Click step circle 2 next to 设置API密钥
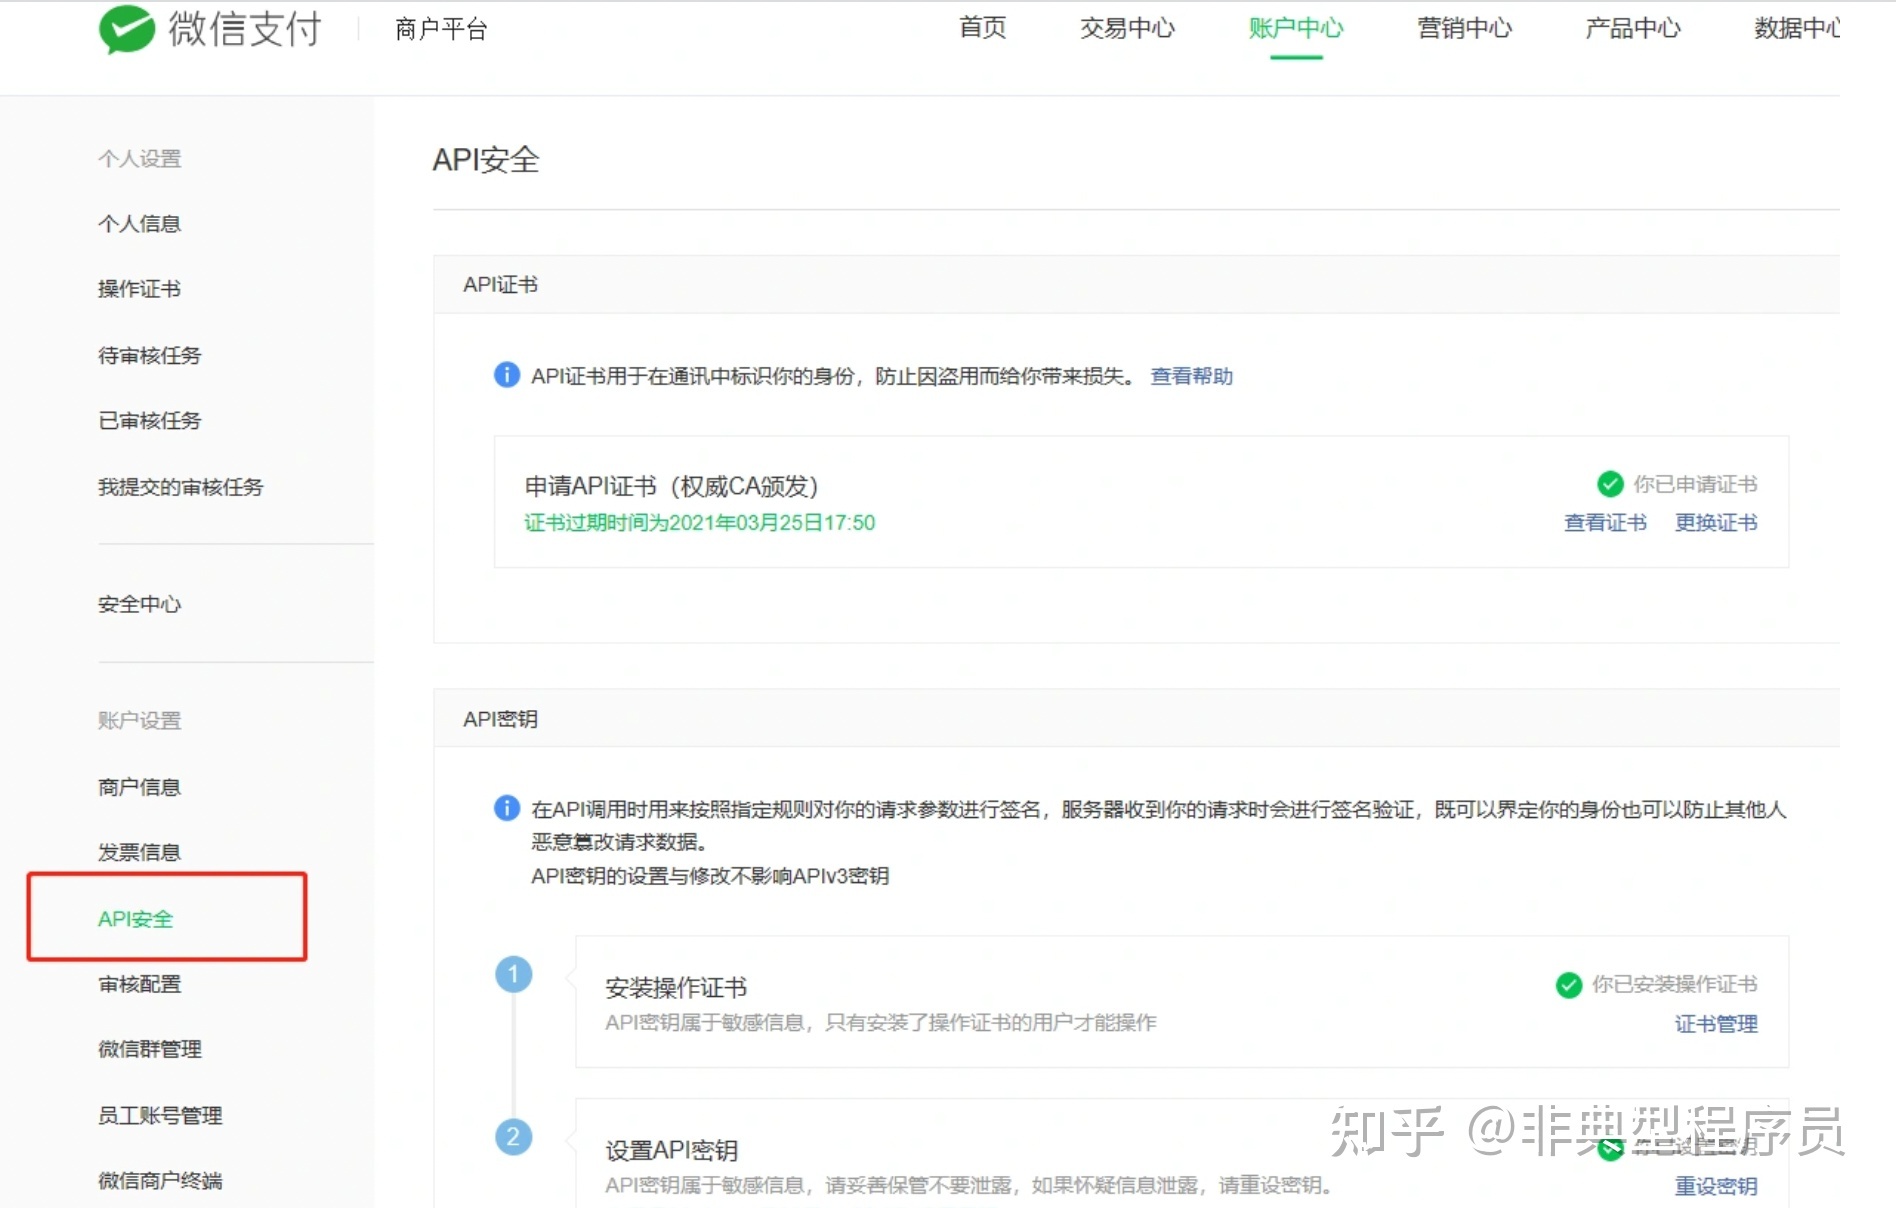Viewport: 1896px width, 1208px height. [514, 1136]
